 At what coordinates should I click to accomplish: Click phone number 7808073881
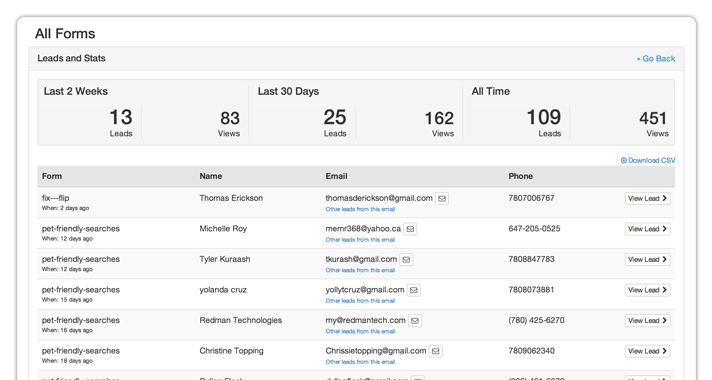tap(531, 289)
